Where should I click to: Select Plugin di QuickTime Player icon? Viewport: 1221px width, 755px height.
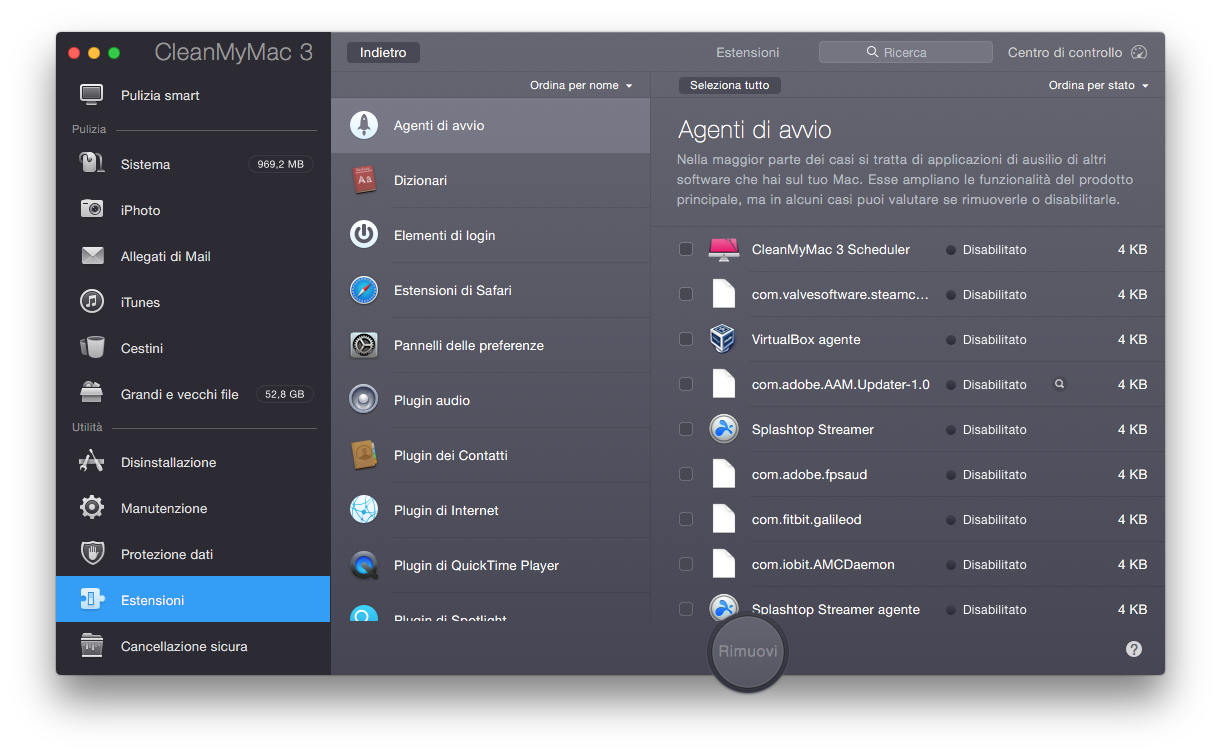pos(364,565)
